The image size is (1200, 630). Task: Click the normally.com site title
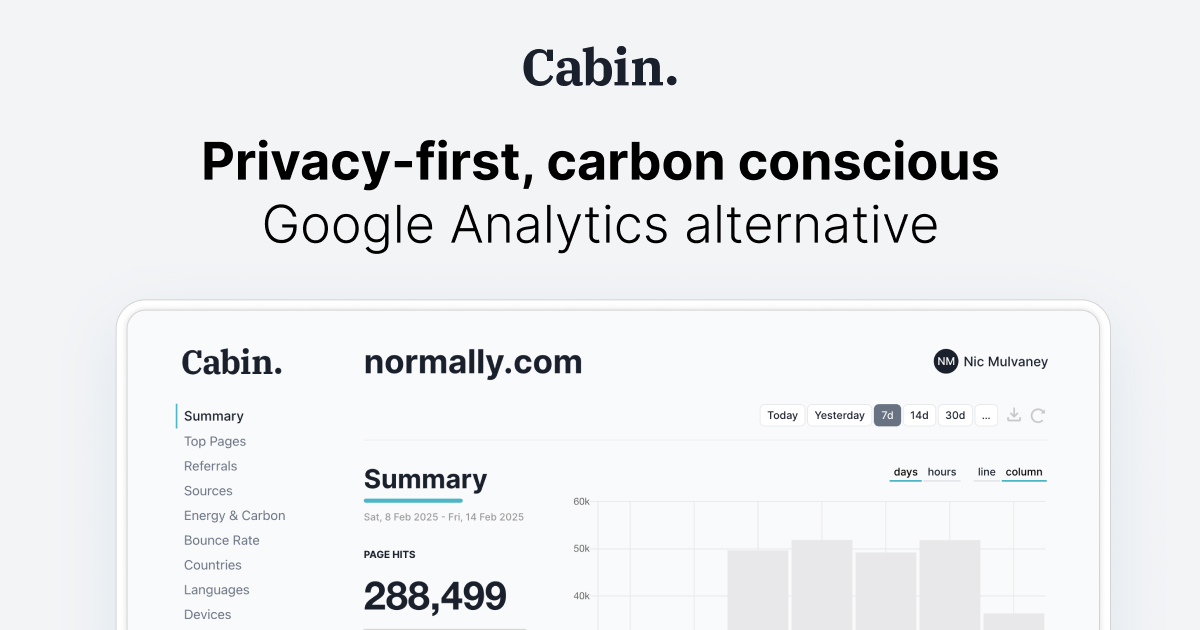473,362
